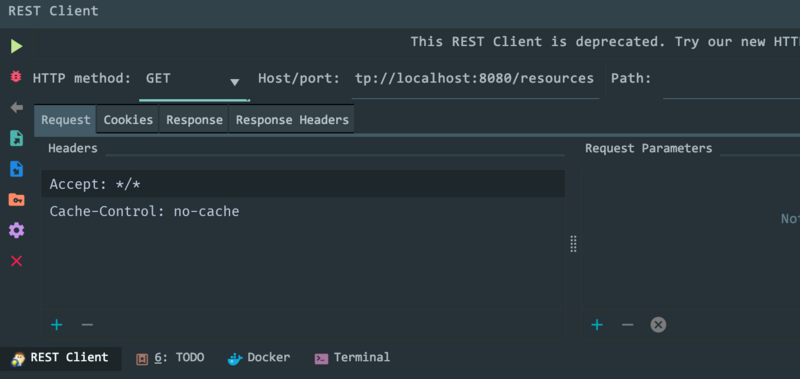This screenshot has height=379, width=800.
Task: Click the Request Parameters section label
Action: pyautogui.click(x=648, y=148)
